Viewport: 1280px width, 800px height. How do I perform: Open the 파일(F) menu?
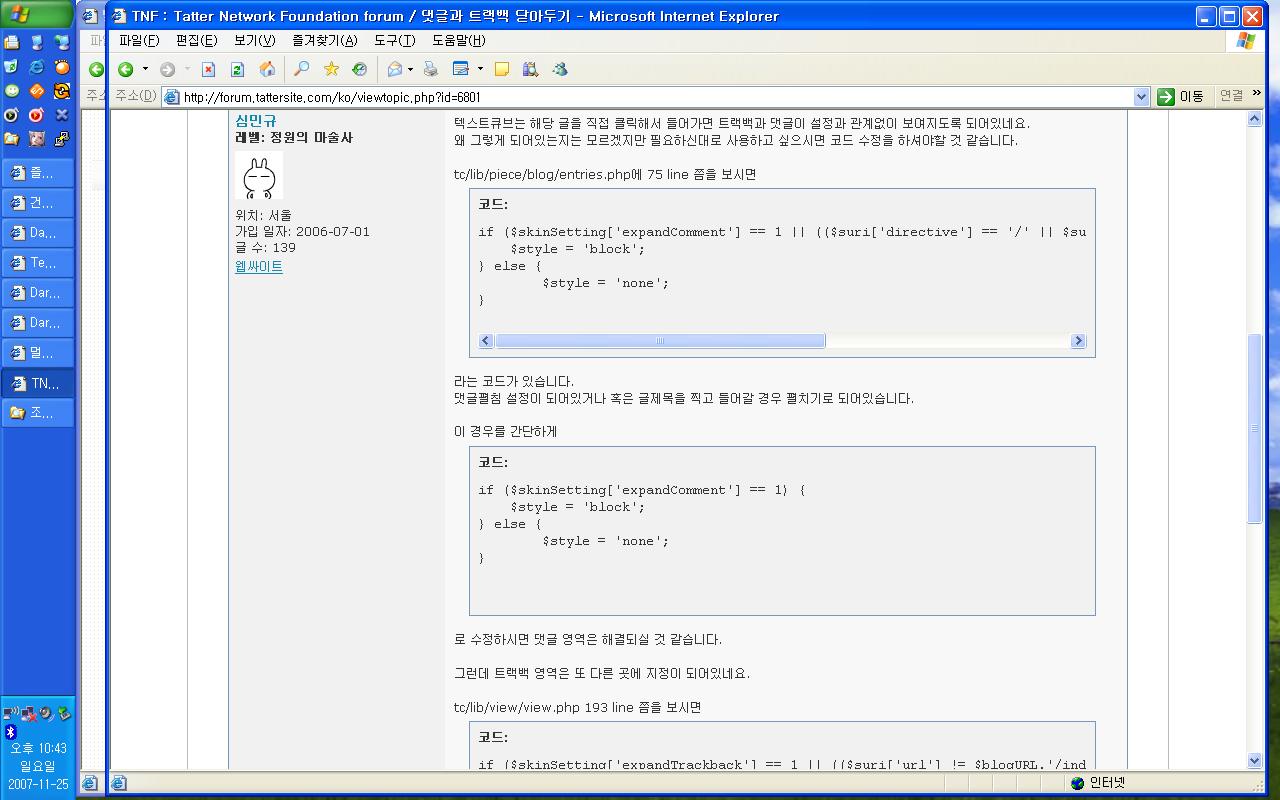(x=138, y=40)
